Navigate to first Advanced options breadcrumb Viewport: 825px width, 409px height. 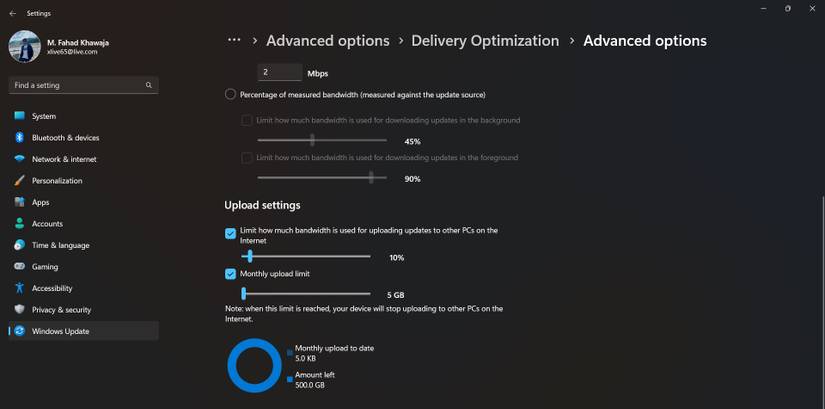click(x=328, y=41)
